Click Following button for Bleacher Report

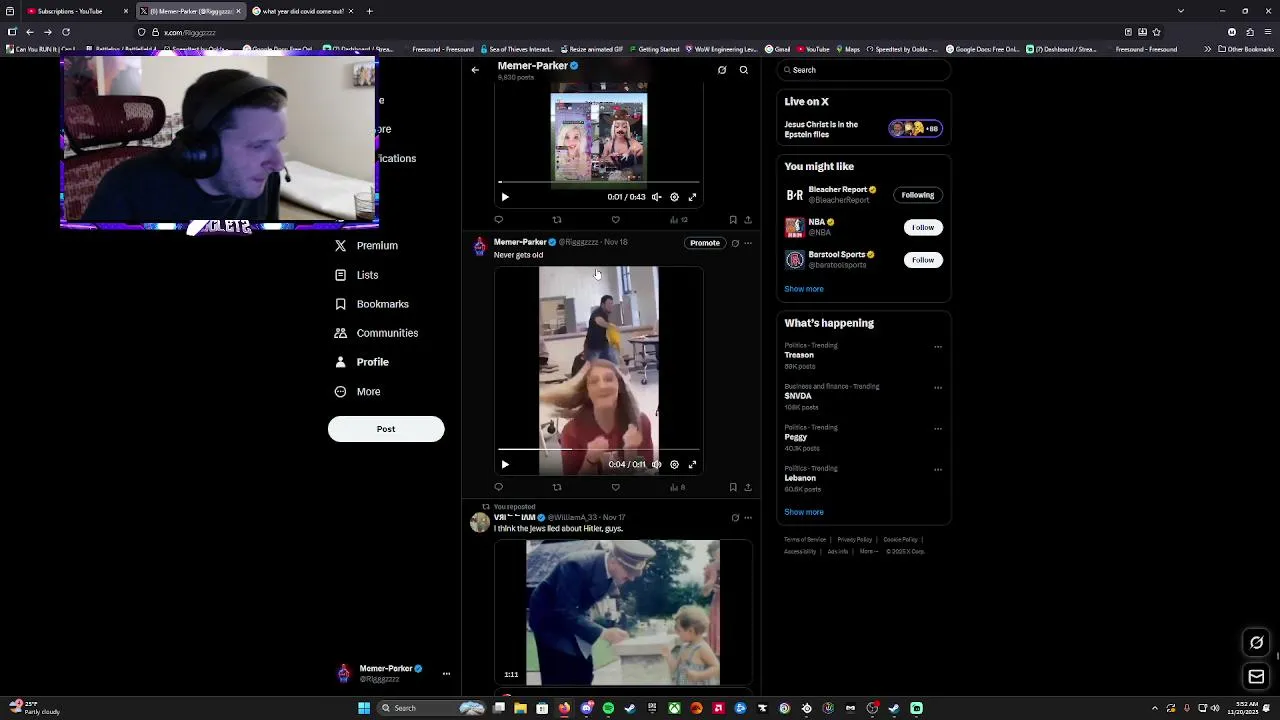(x=917, y=195)
